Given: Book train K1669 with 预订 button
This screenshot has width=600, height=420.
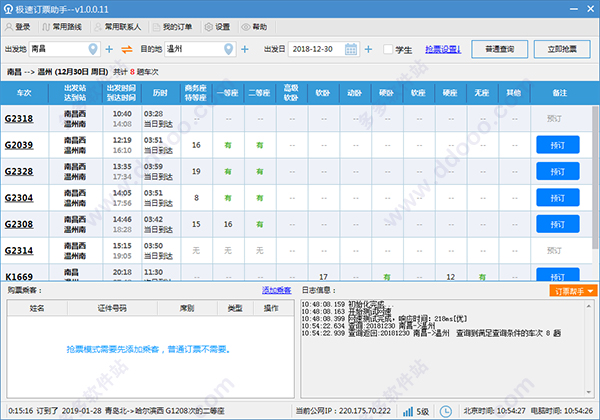Looking at the screenshot, I should point(558,275).
